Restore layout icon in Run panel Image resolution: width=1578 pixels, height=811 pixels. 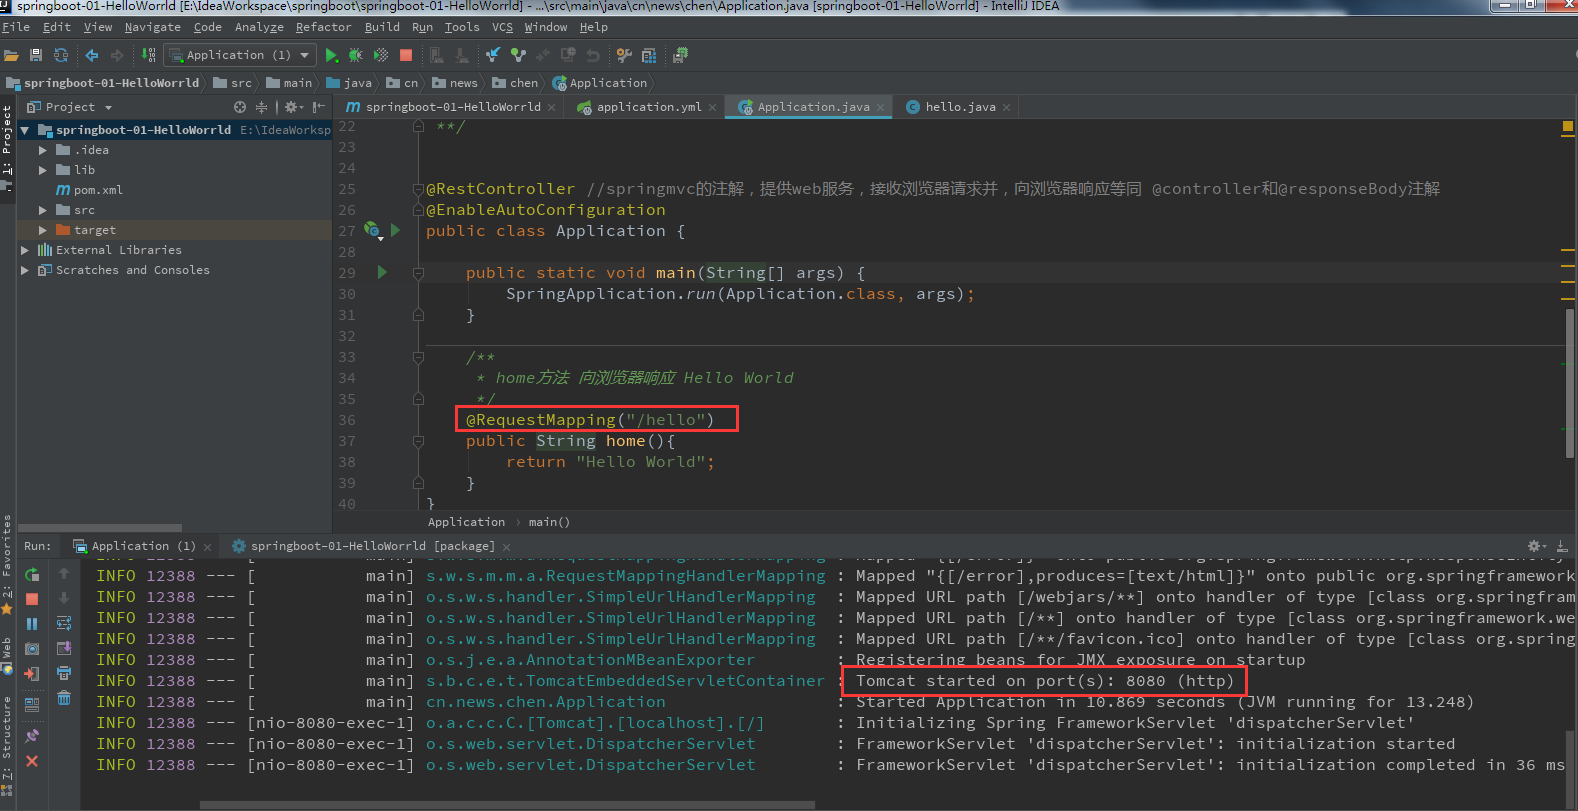pos(32,704)
